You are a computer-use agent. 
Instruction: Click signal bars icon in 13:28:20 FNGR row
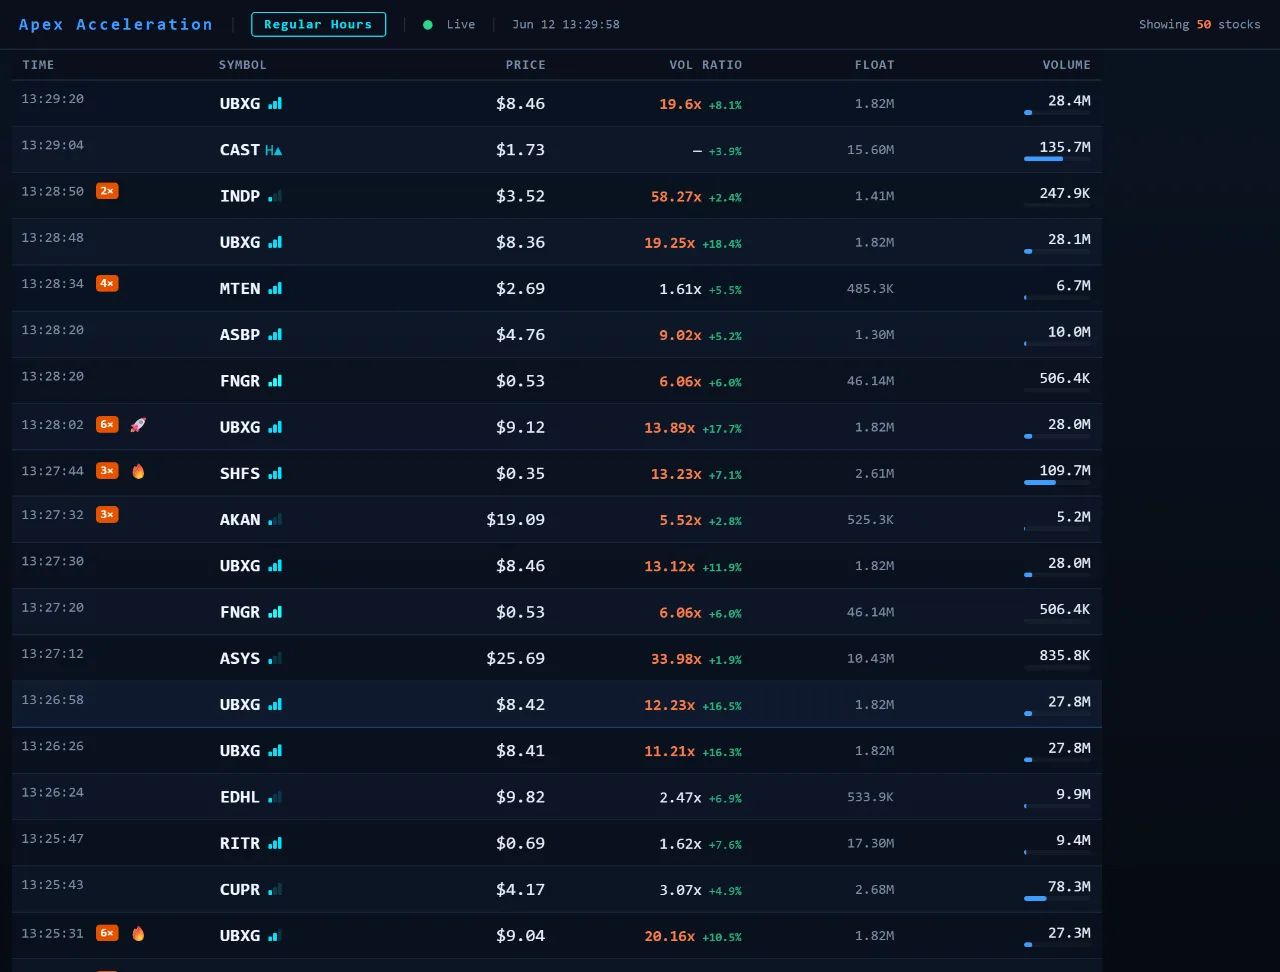click(275, 380)
